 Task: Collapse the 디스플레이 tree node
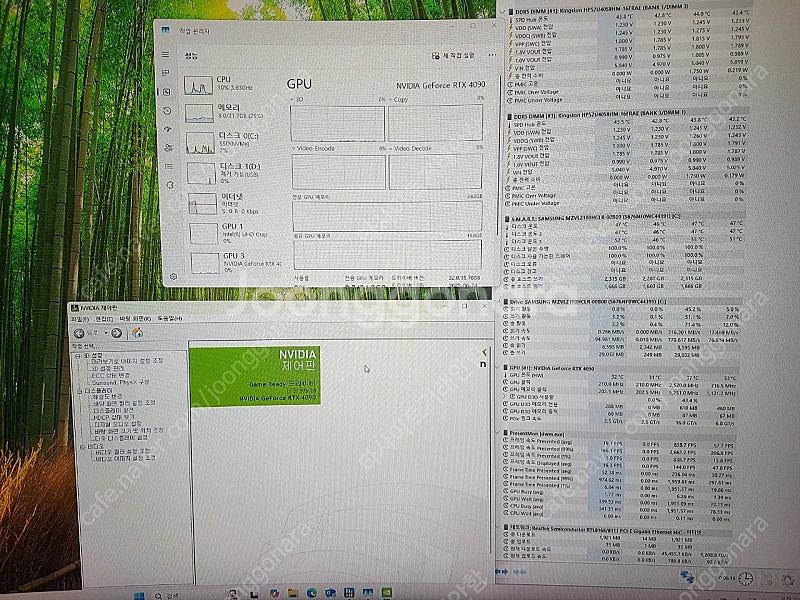[80, 391]
